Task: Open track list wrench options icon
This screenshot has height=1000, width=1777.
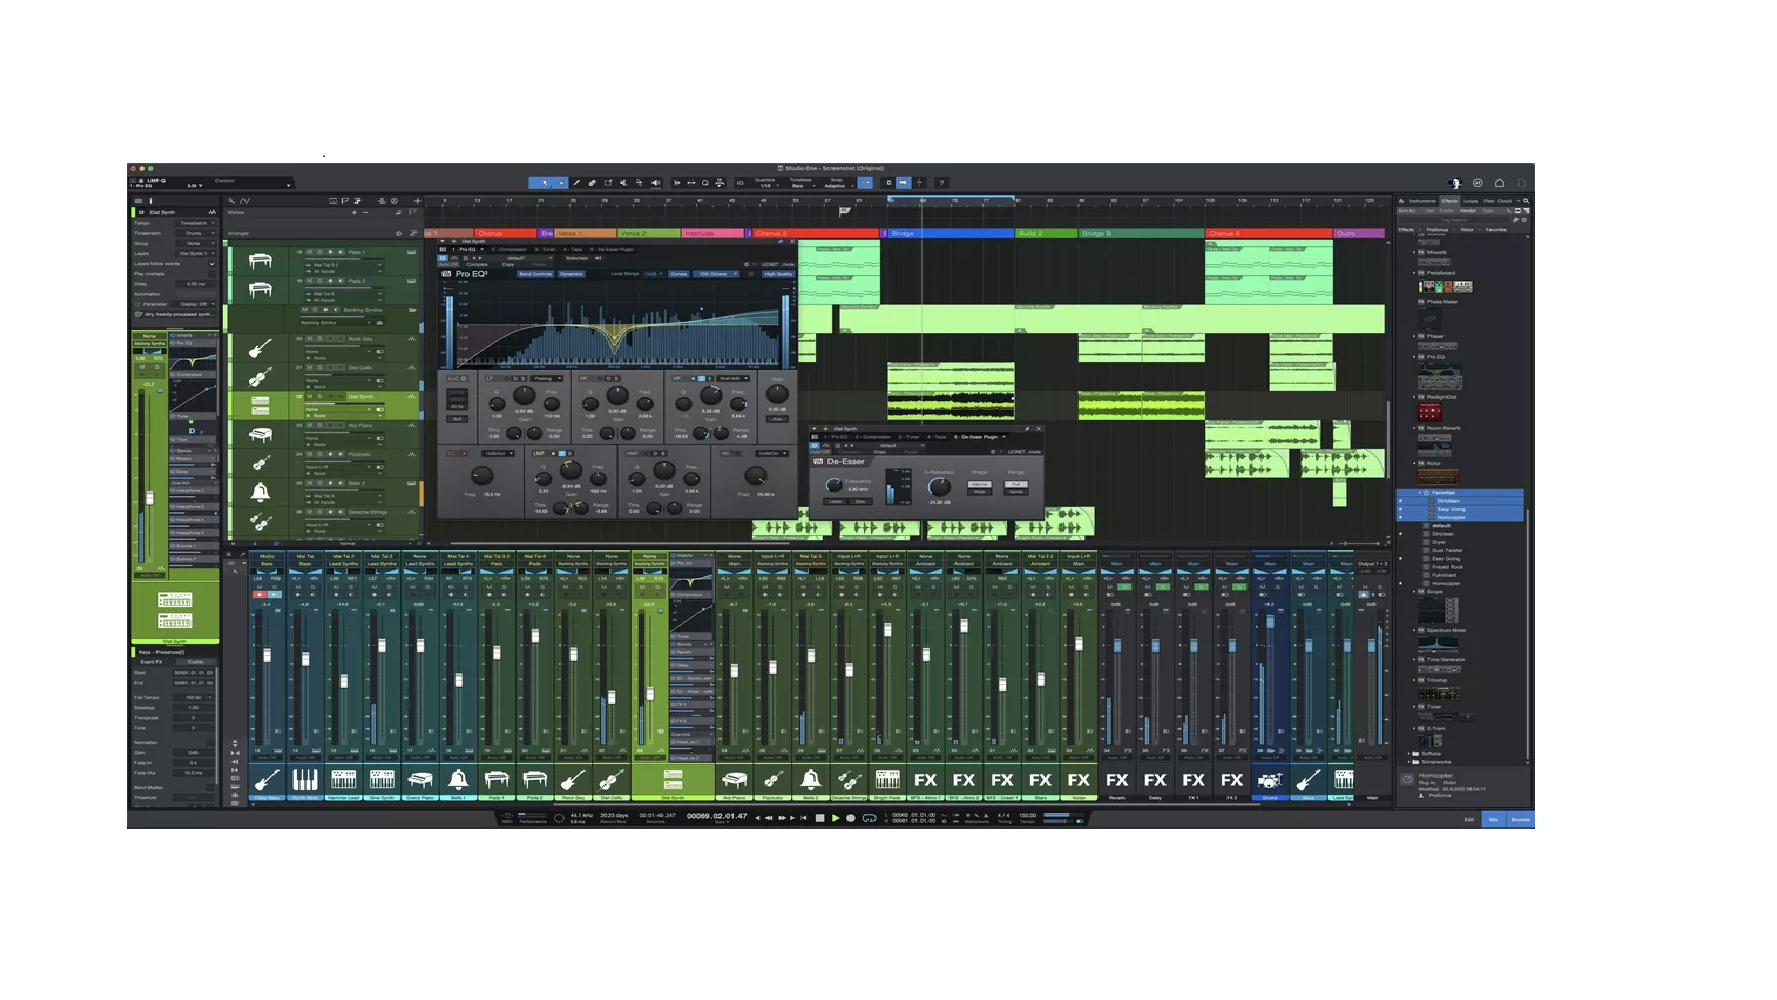Action: pyautogui.click(x=231, y=201)
